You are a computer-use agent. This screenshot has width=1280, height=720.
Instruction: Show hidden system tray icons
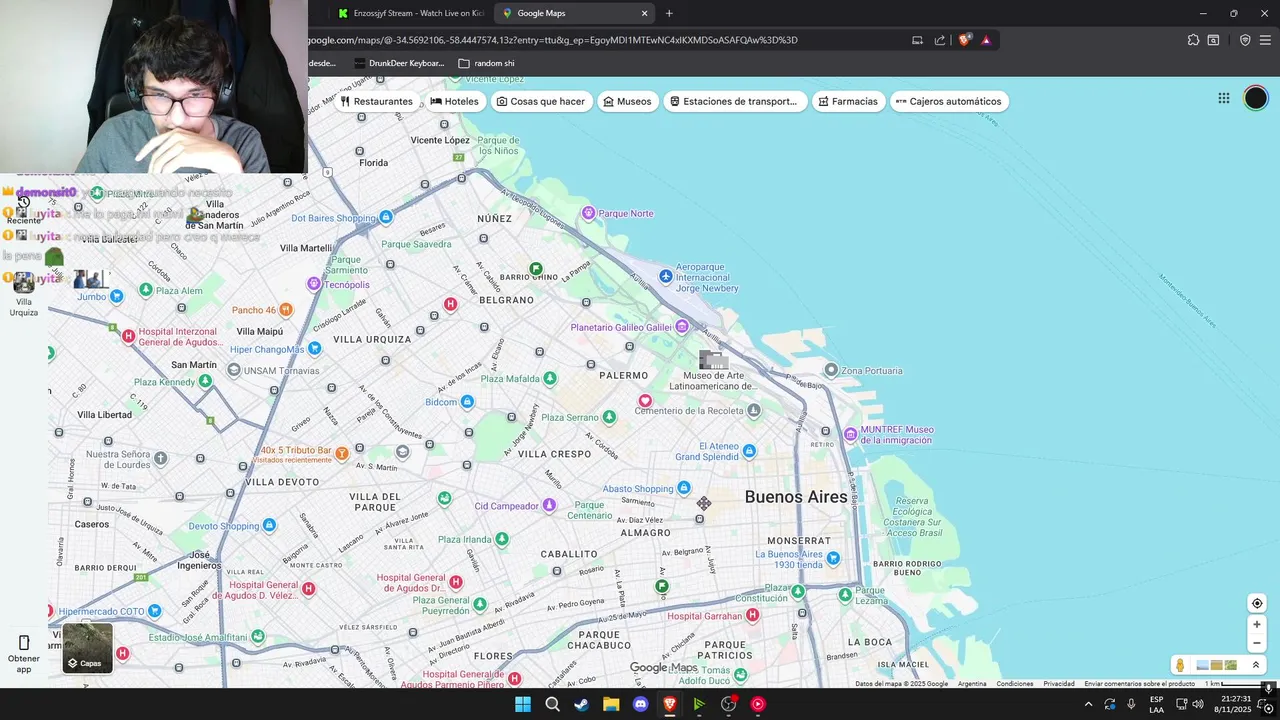coord(1088,704)
